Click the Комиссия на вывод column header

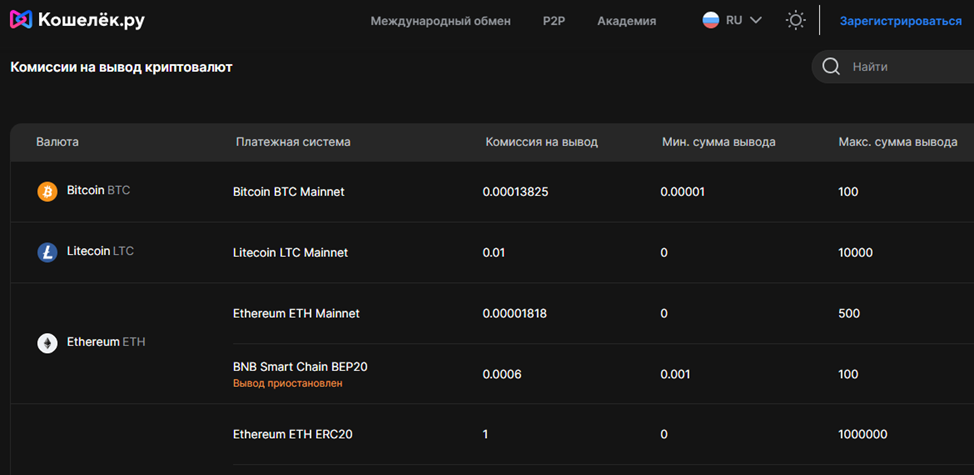tap(542, 142)
